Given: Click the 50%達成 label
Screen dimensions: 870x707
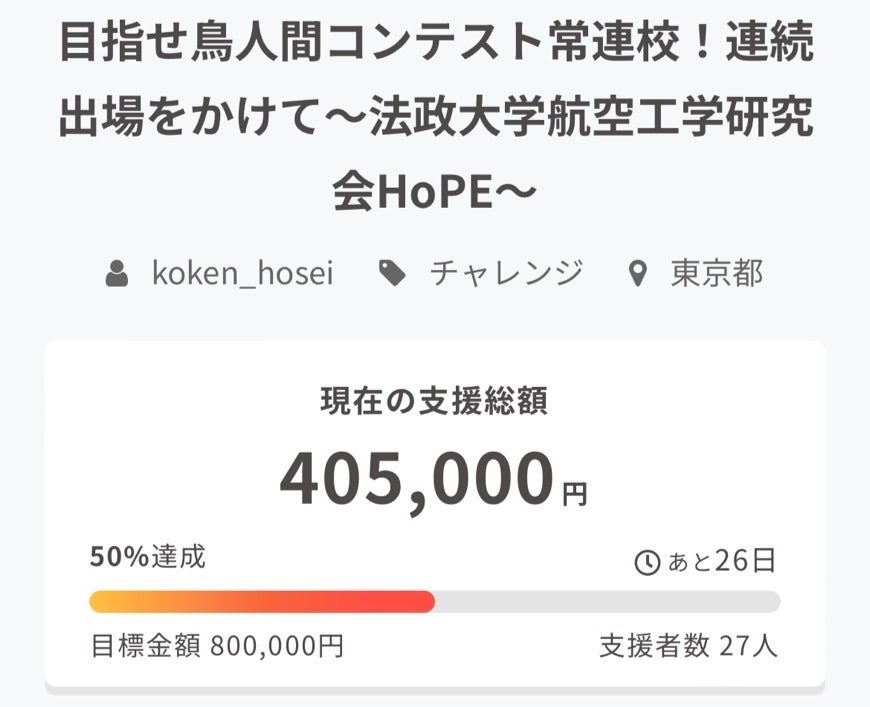Looking at the screenshot, I should (x=148, y=557).
